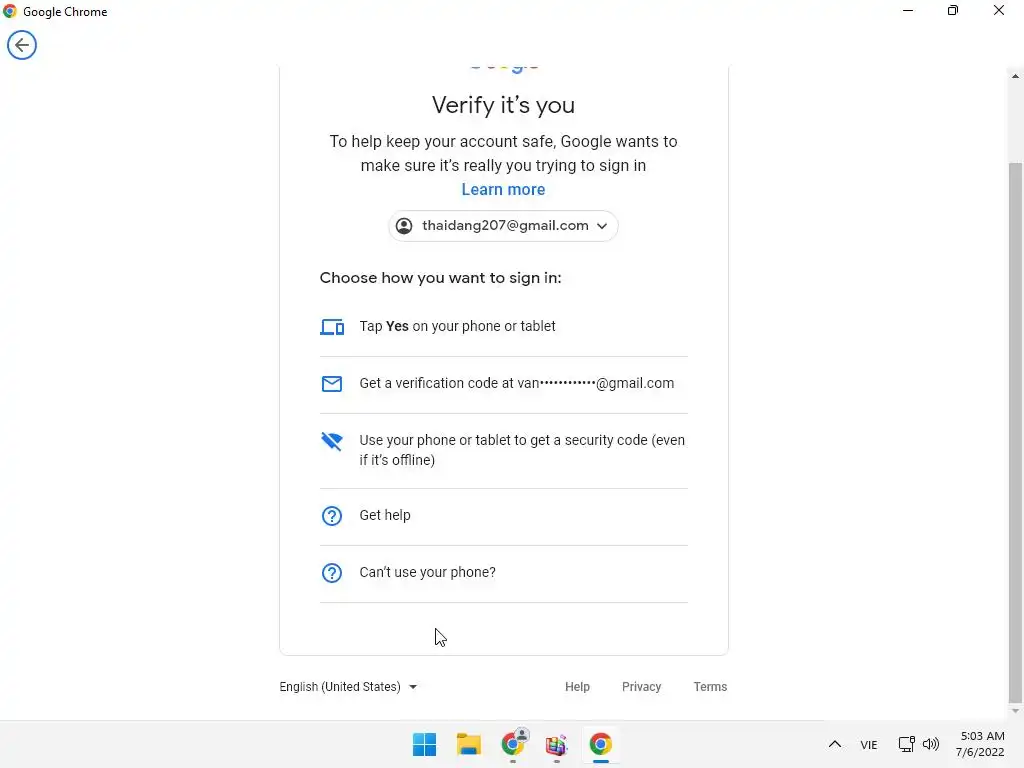Expand the thaidang207@gmail.com account switcher

(503, 226)
